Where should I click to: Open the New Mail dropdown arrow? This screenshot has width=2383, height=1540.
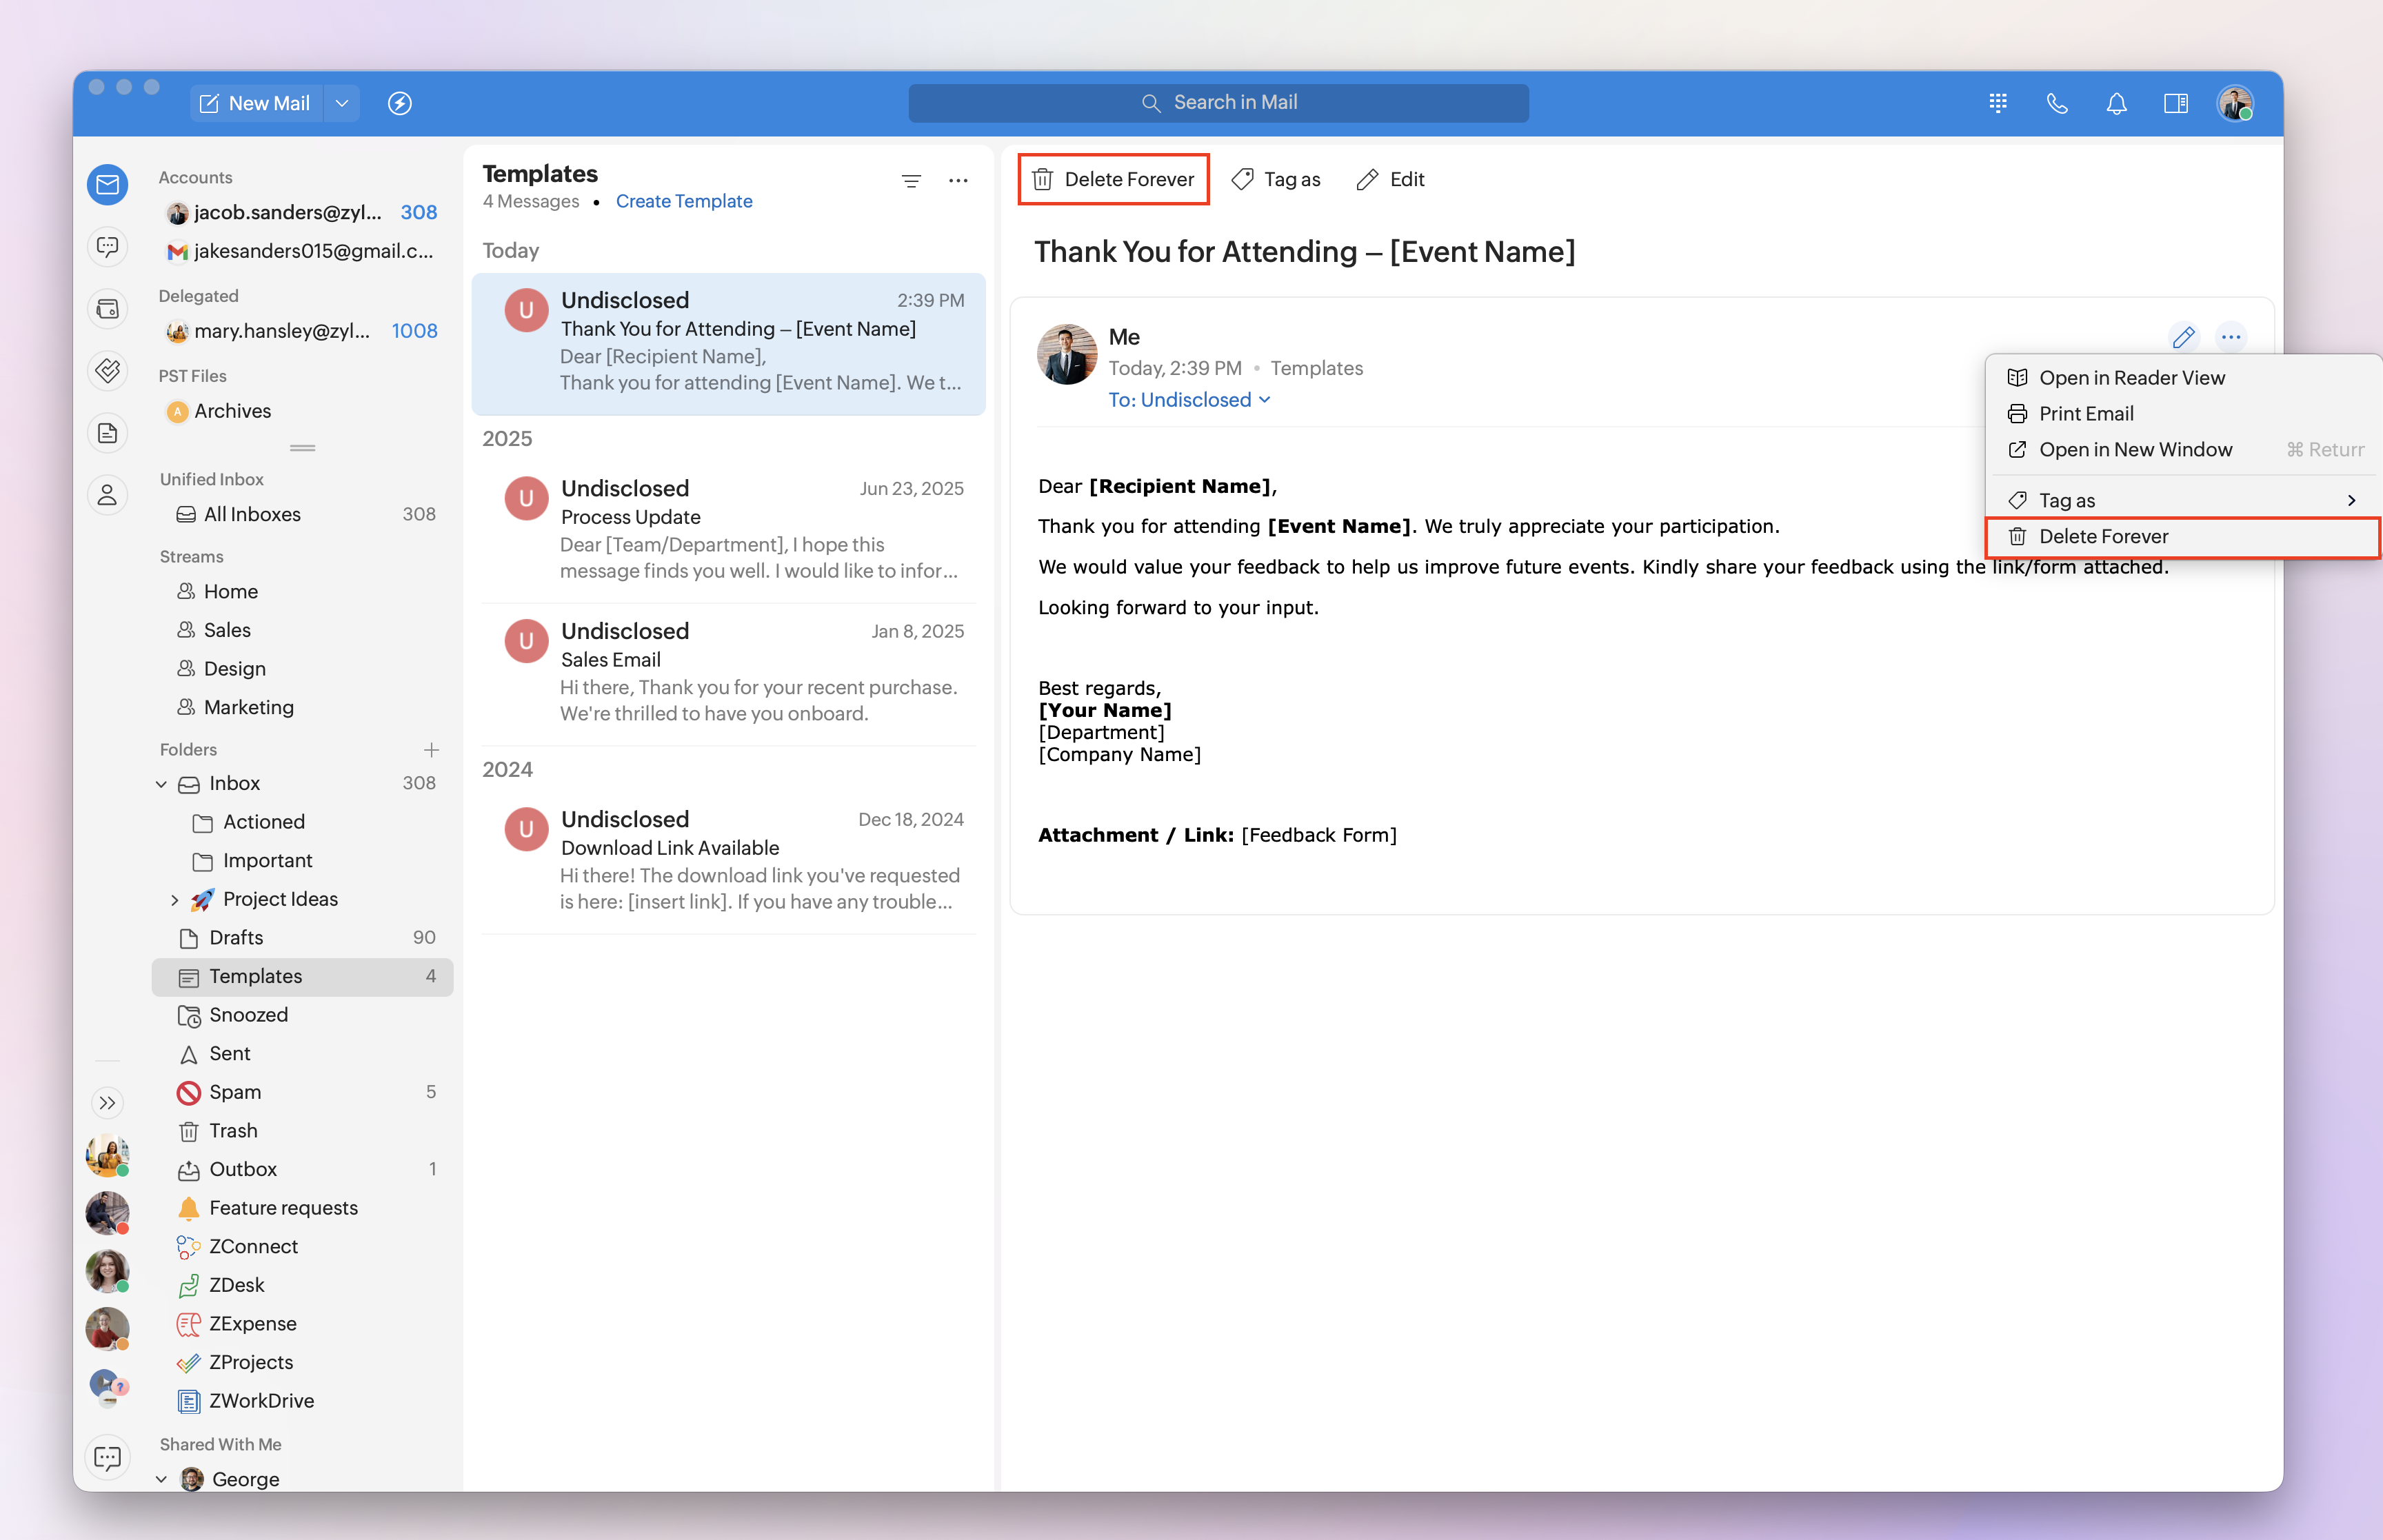point(342,103)
